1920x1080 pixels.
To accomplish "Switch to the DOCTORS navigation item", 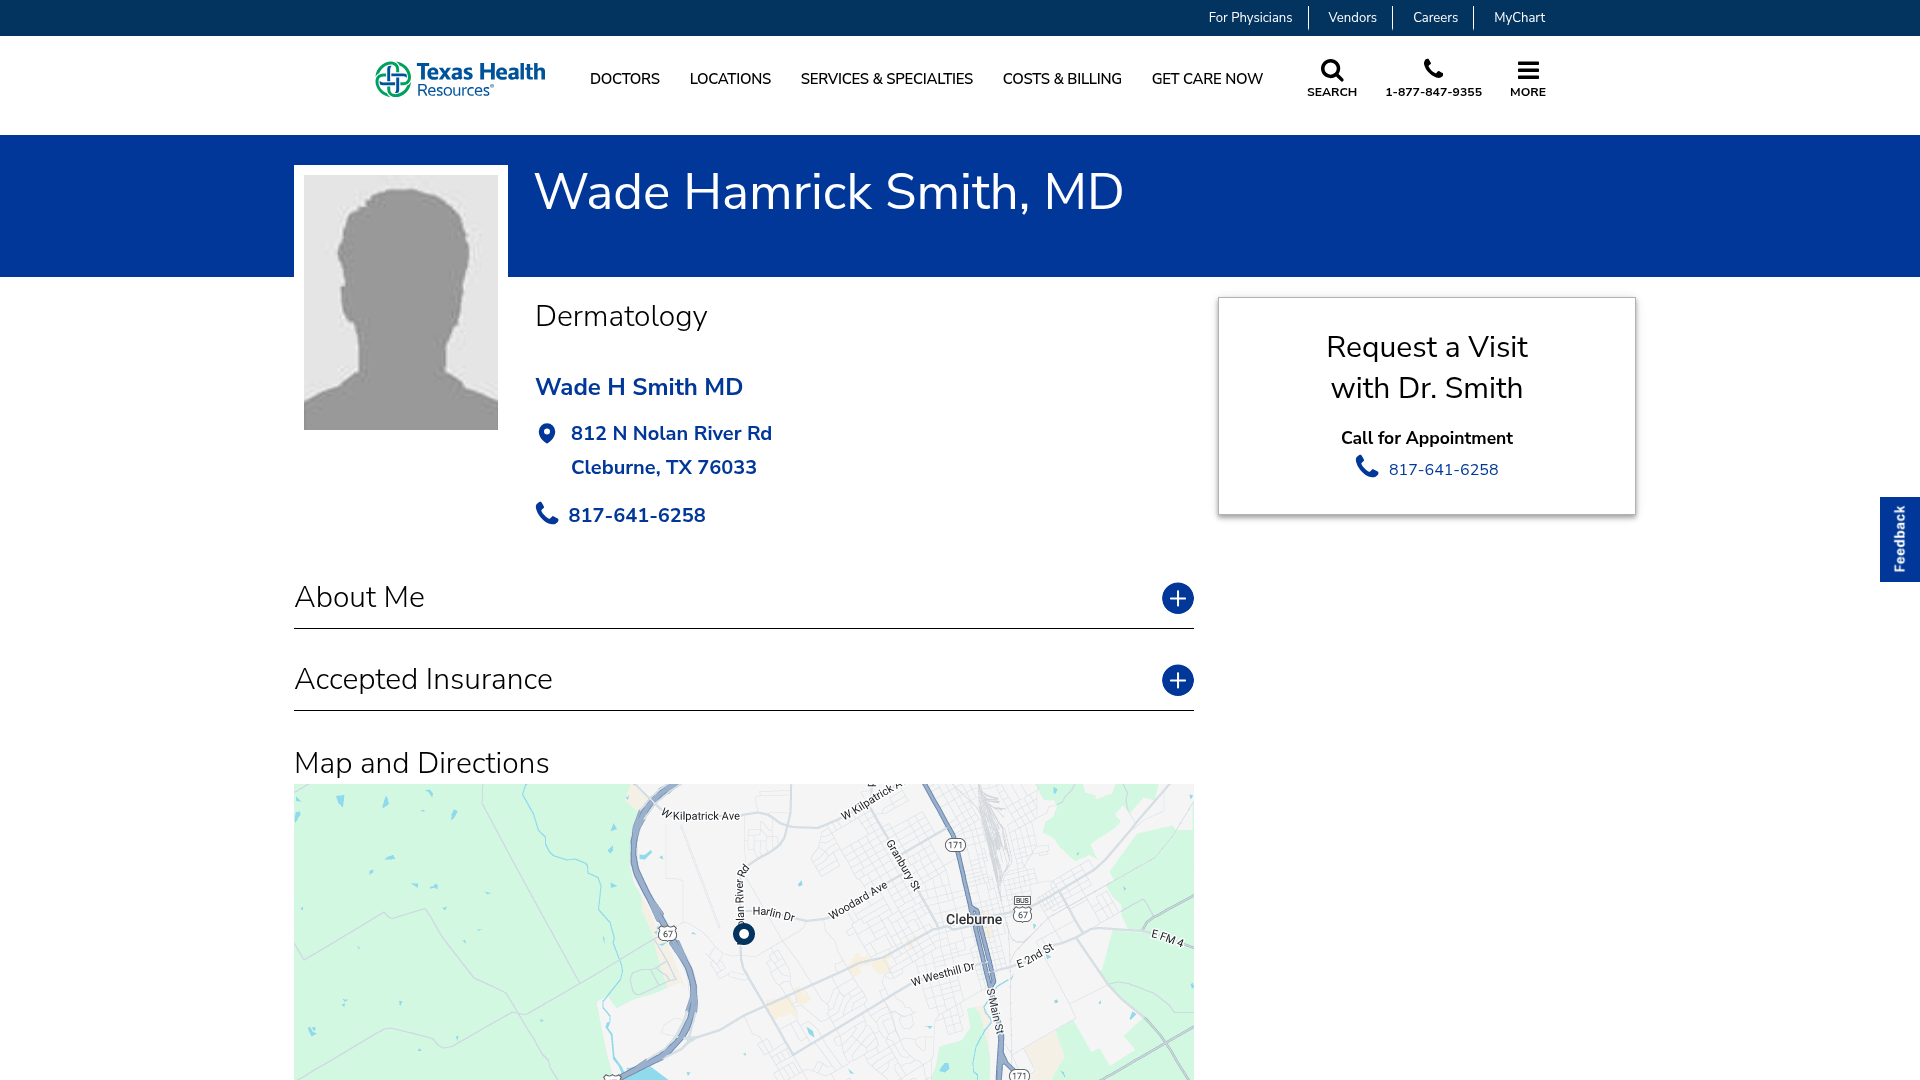I will (625, 79).
